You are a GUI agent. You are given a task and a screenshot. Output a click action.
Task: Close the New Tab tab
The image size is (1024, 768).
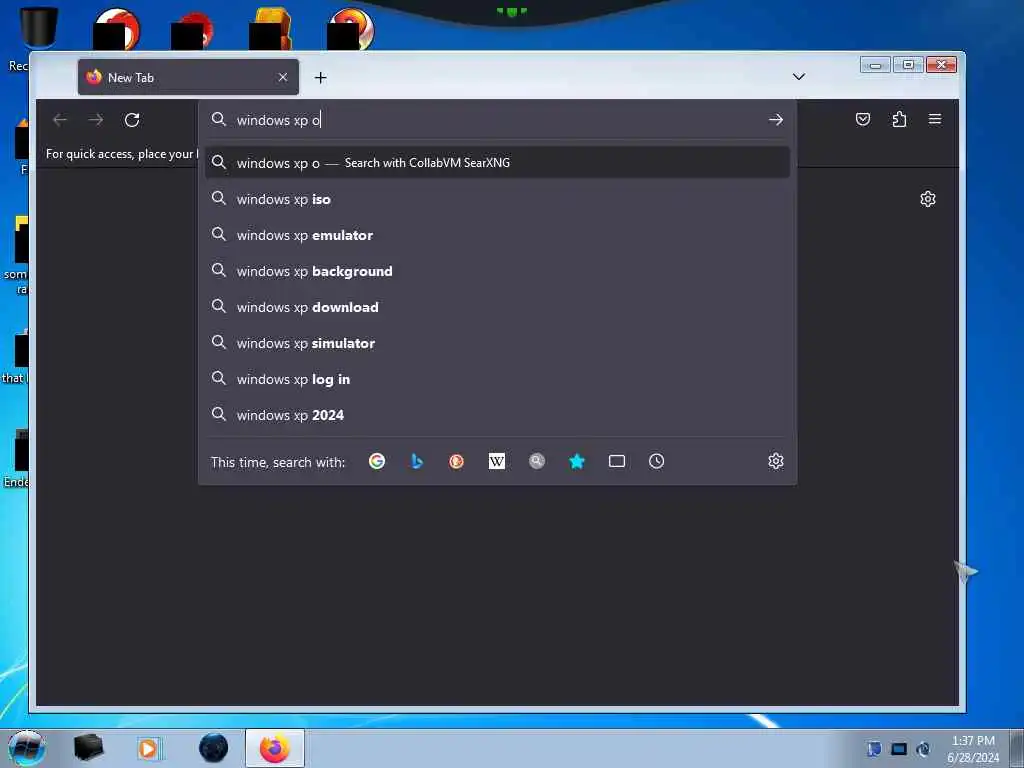point(283,77)
